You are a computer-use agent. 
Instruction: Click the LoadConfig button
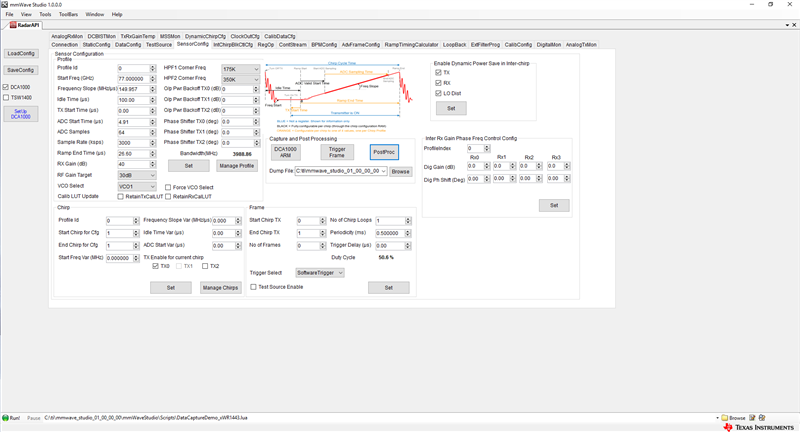21,54
